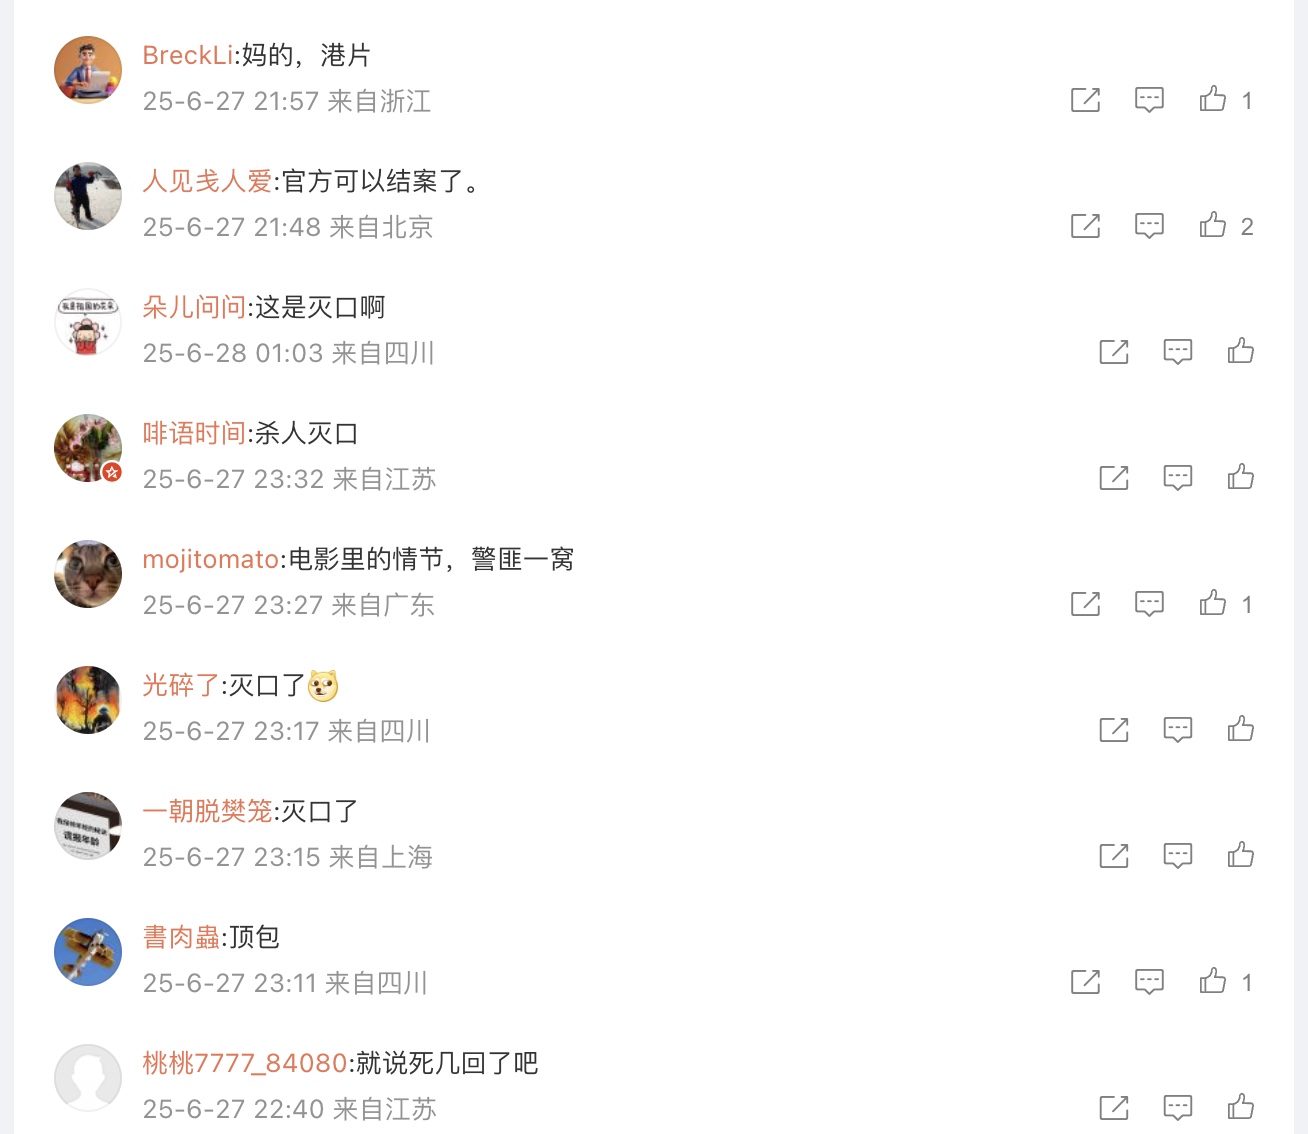Share the comment by 桃桃7777_84080
Viewport: 1308px width, 1134px height.
point(1113,1107)
